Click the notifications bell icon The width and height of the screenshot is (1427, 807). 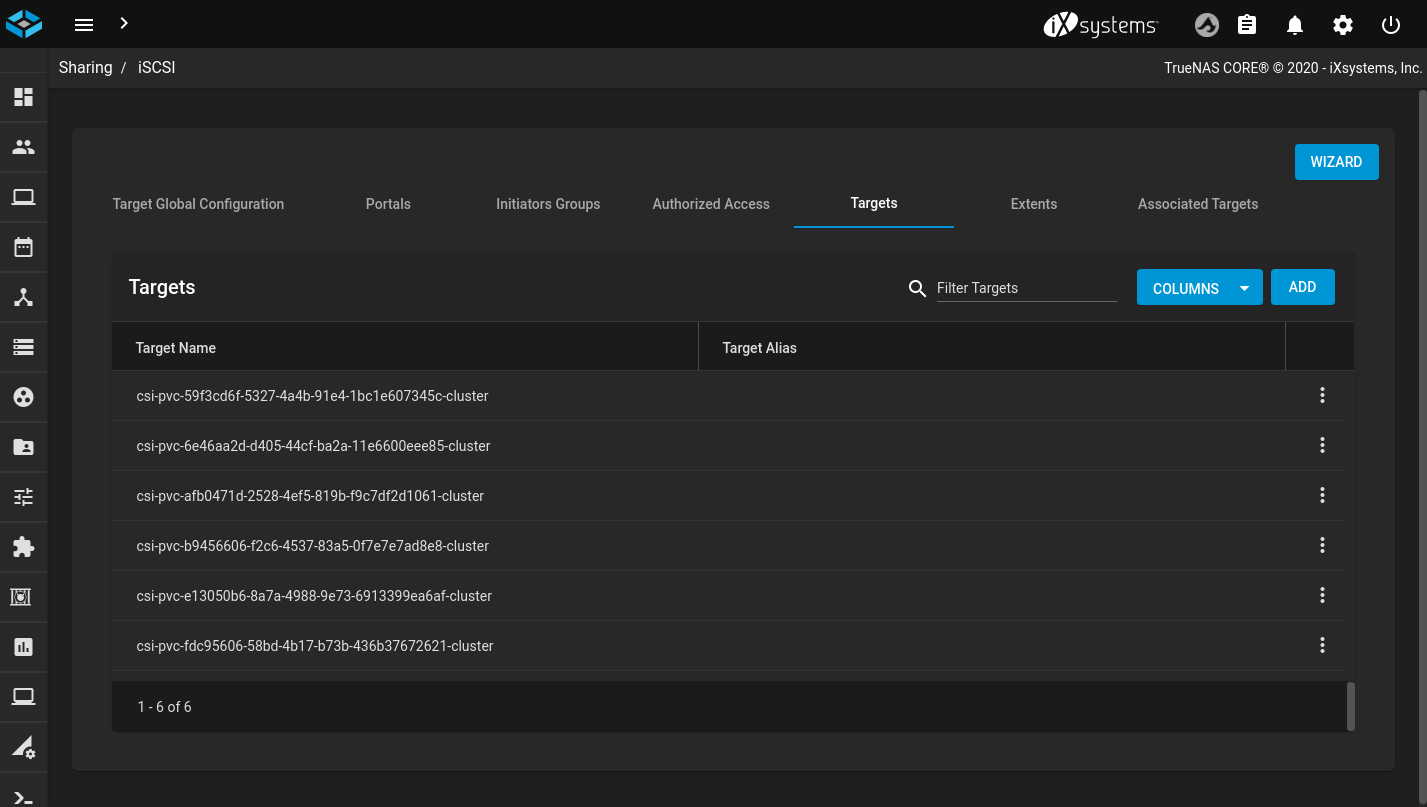point(1295,25)
